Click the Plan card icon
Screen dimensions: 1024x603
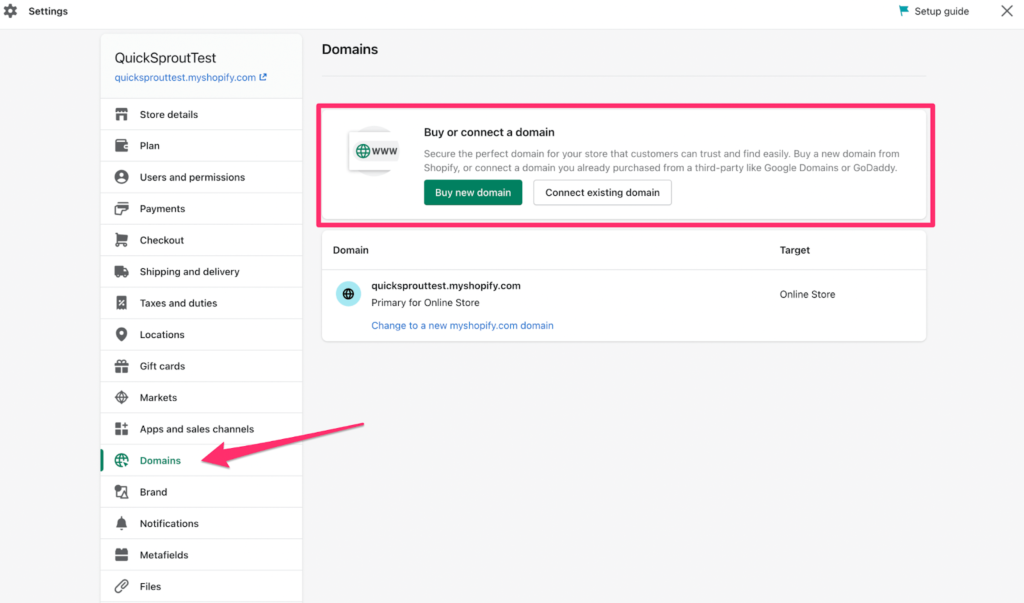(121, 146)
